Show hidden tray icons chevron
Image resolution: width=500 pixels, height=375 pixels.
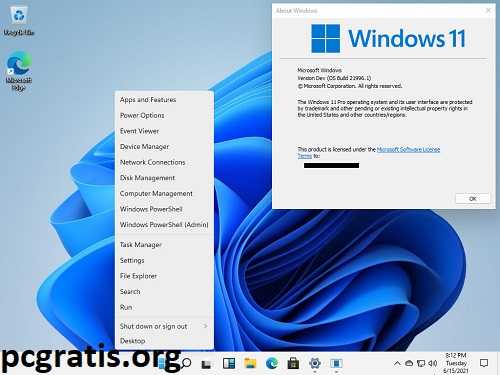(x=397, y=363)
